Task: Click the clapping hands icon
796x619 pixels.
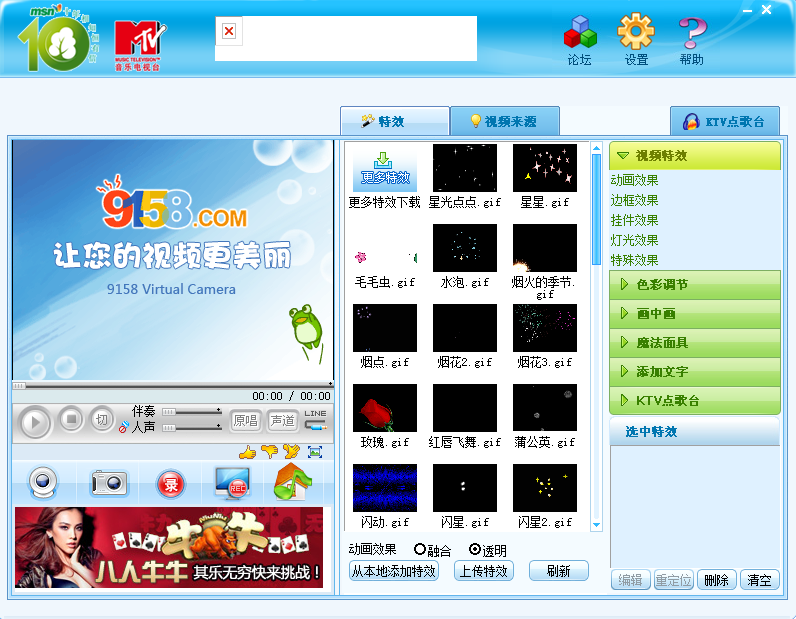Action: [x=291, y=451]
